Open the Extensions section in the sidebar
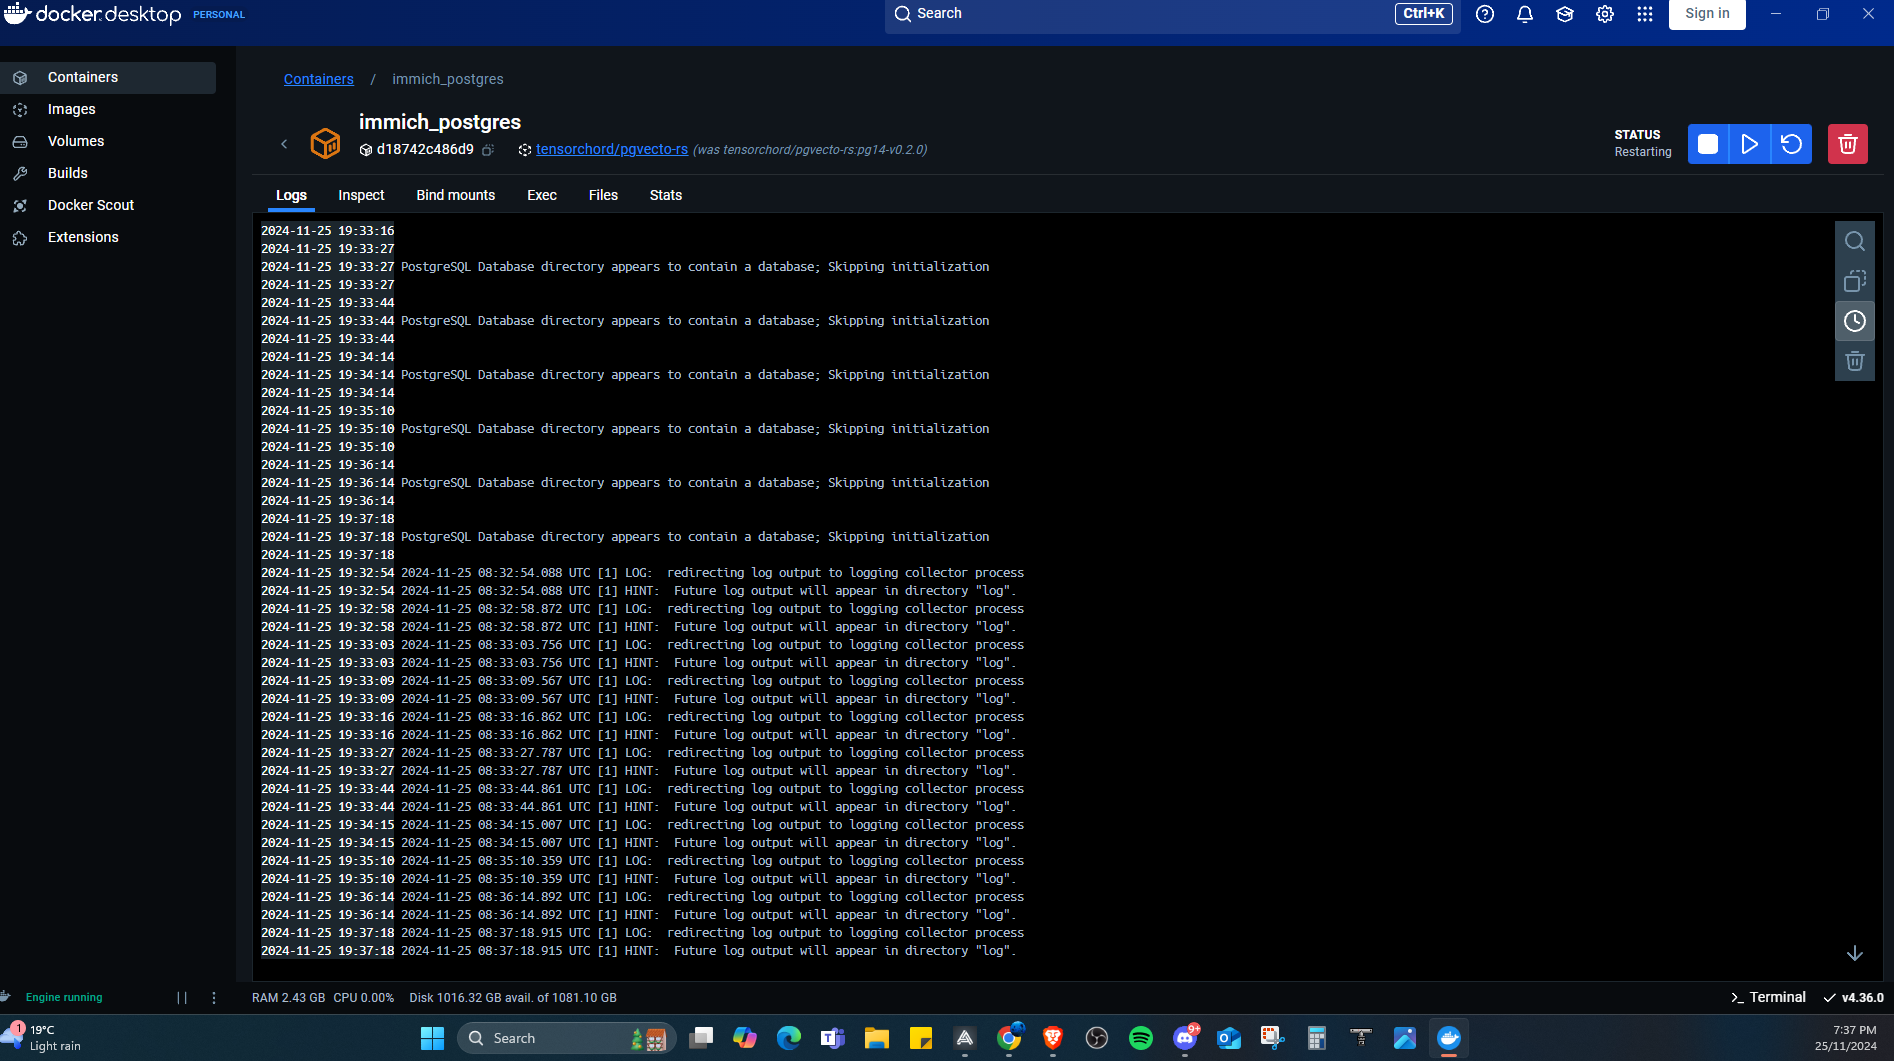Viewport: 1894px width, 1061px height. (108, 238)
